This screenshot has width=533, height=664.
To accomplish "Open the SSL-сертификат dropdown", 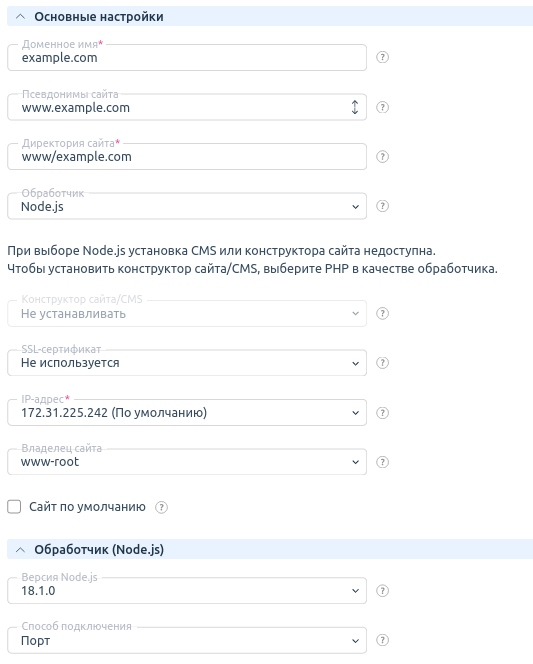I will [187, 363].
